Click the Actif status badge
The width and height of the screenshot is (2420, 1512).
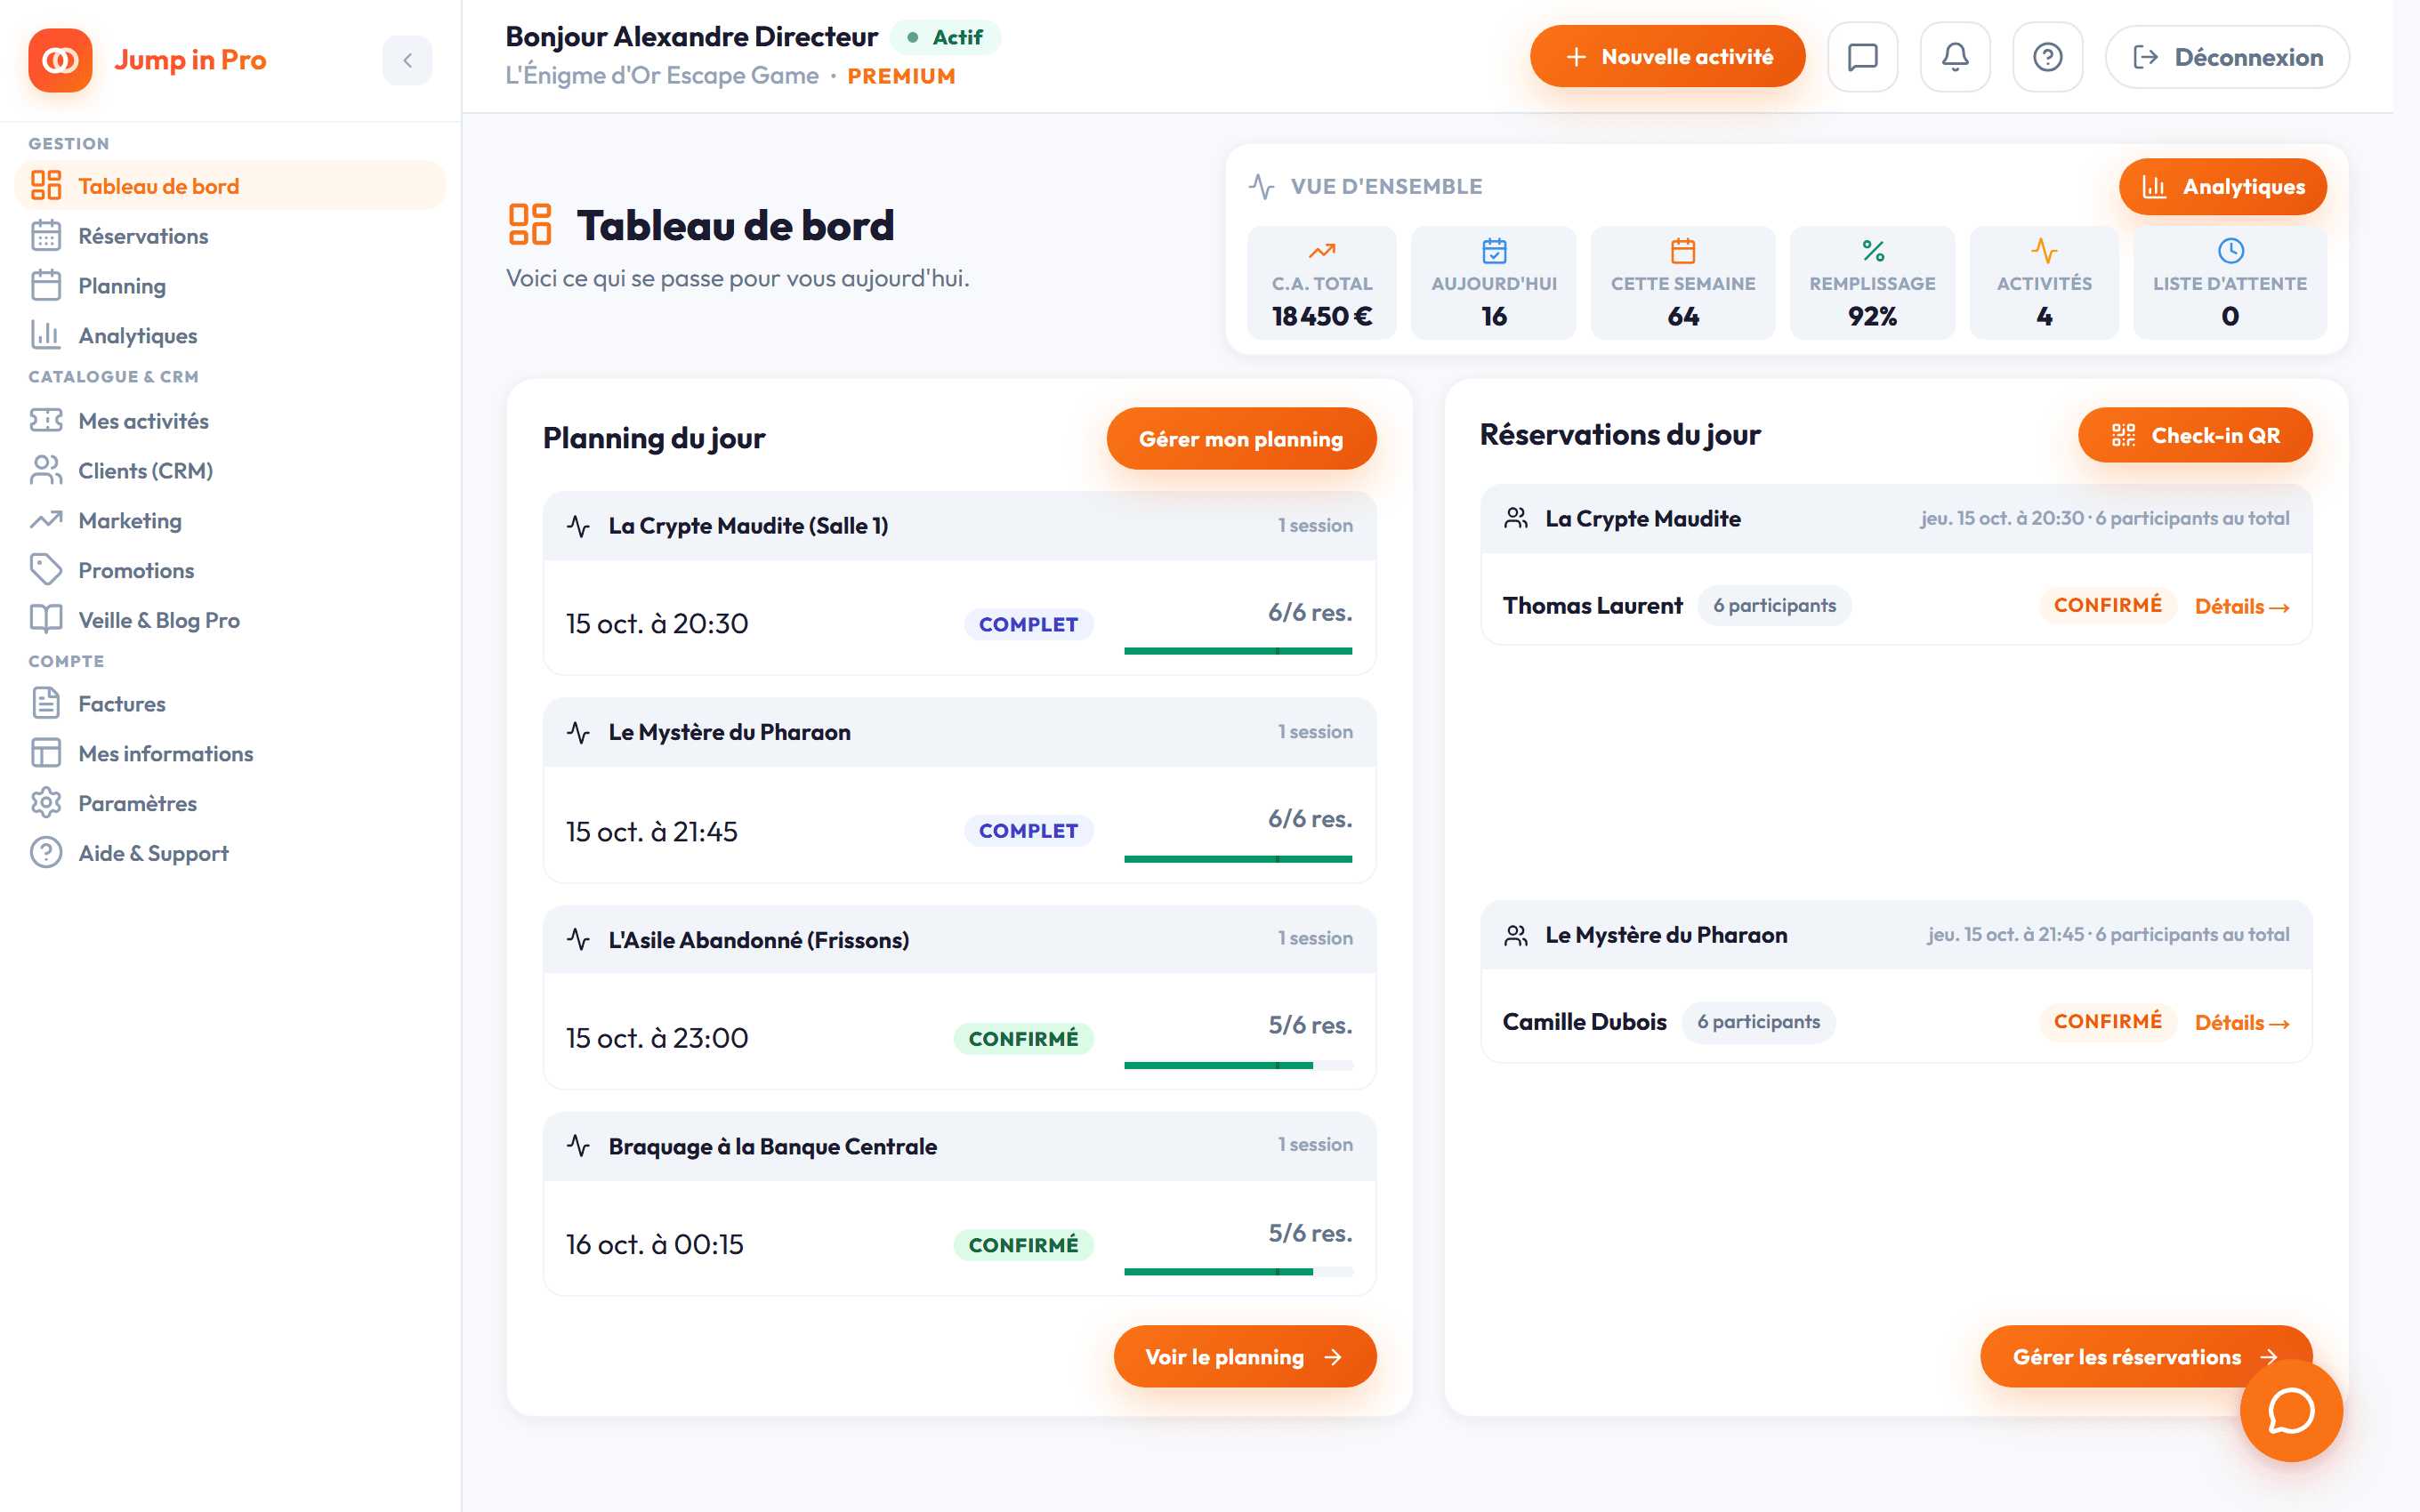[x=944, y=37]
